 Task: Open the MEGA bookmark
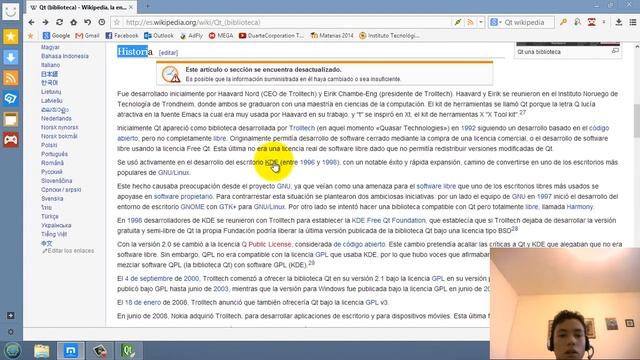(x=221, y=36)
